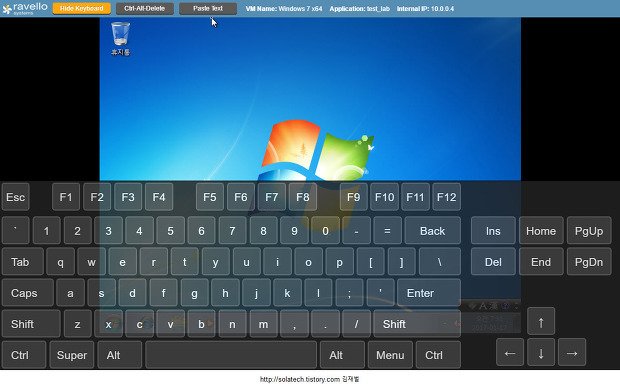Tap the letter l key
Viewport: 620px width, 388px height.
[x=318, y=293]
